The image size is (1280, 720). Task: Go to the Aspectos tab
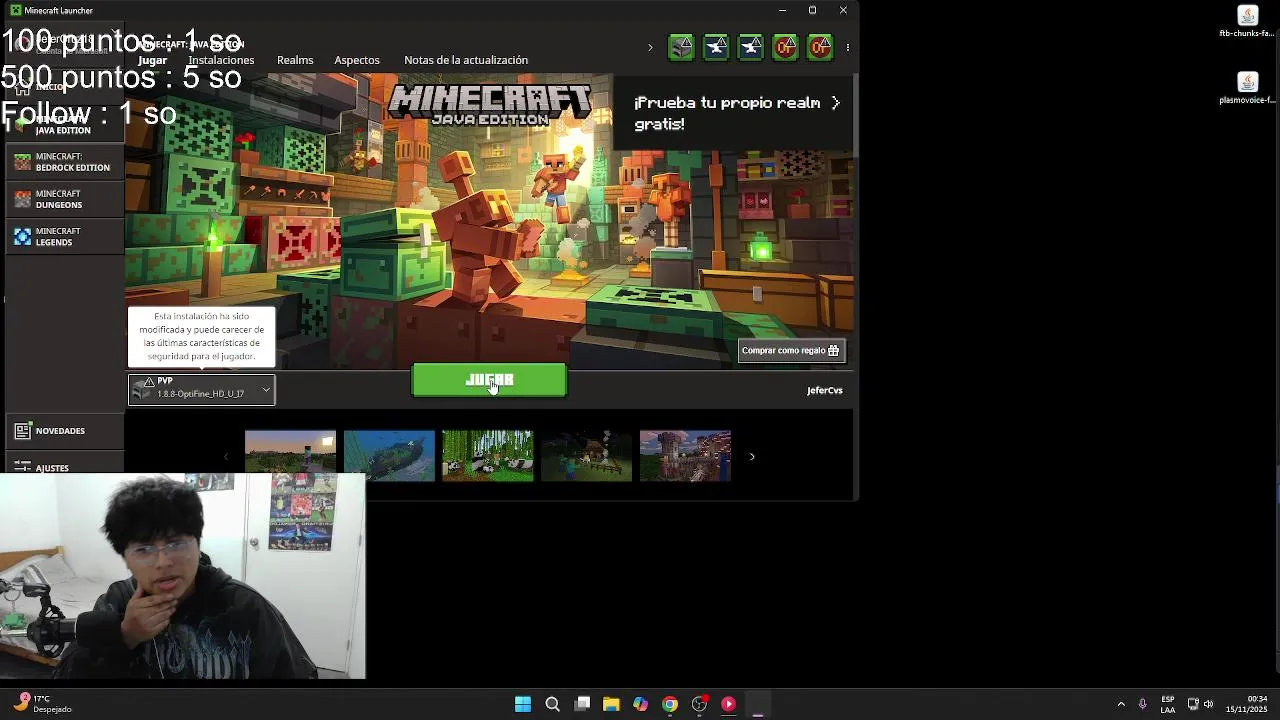pos(357,60)
